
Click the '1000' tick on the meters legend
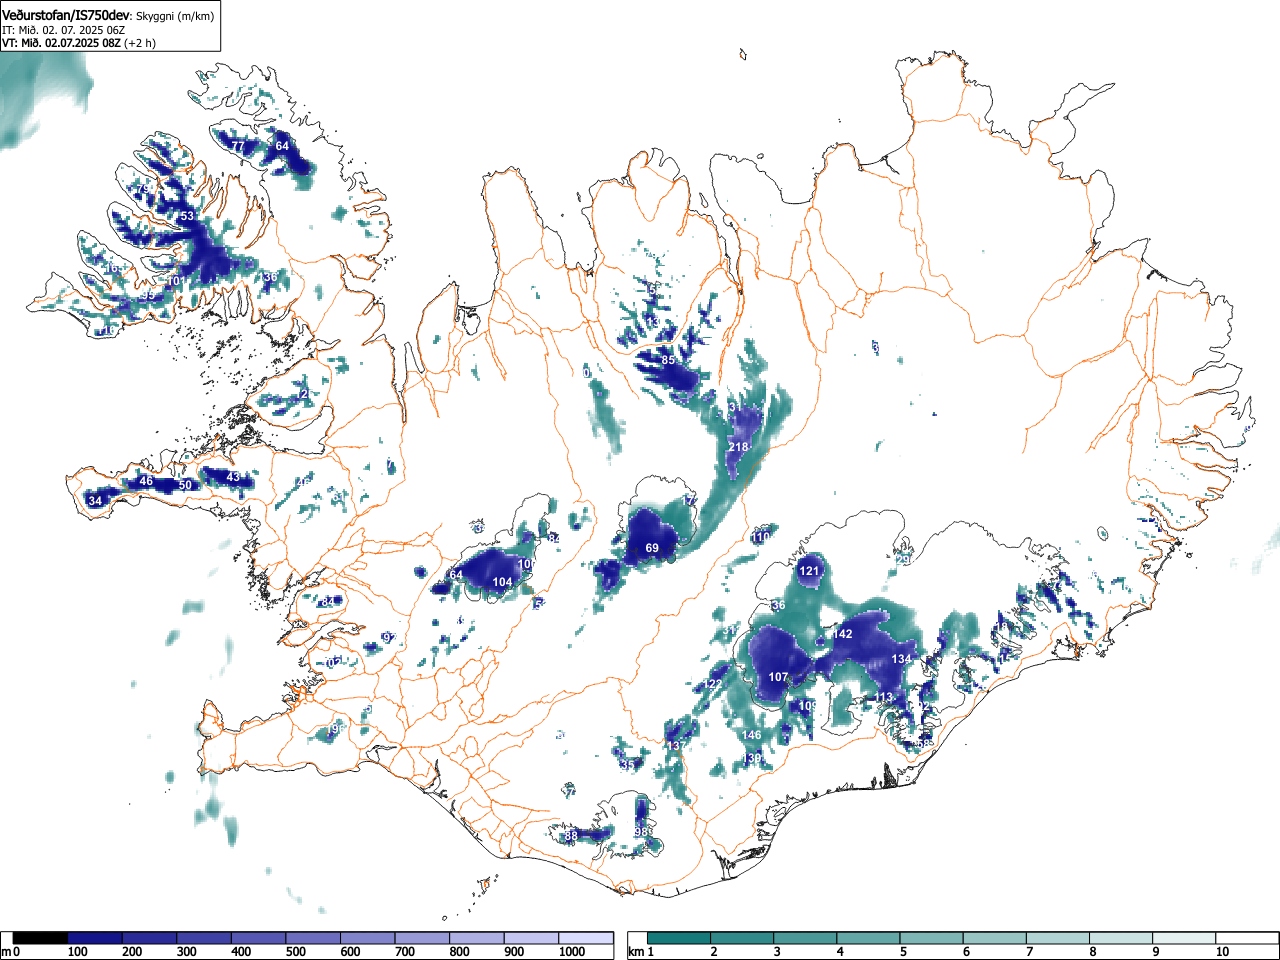tap(573, 952)
